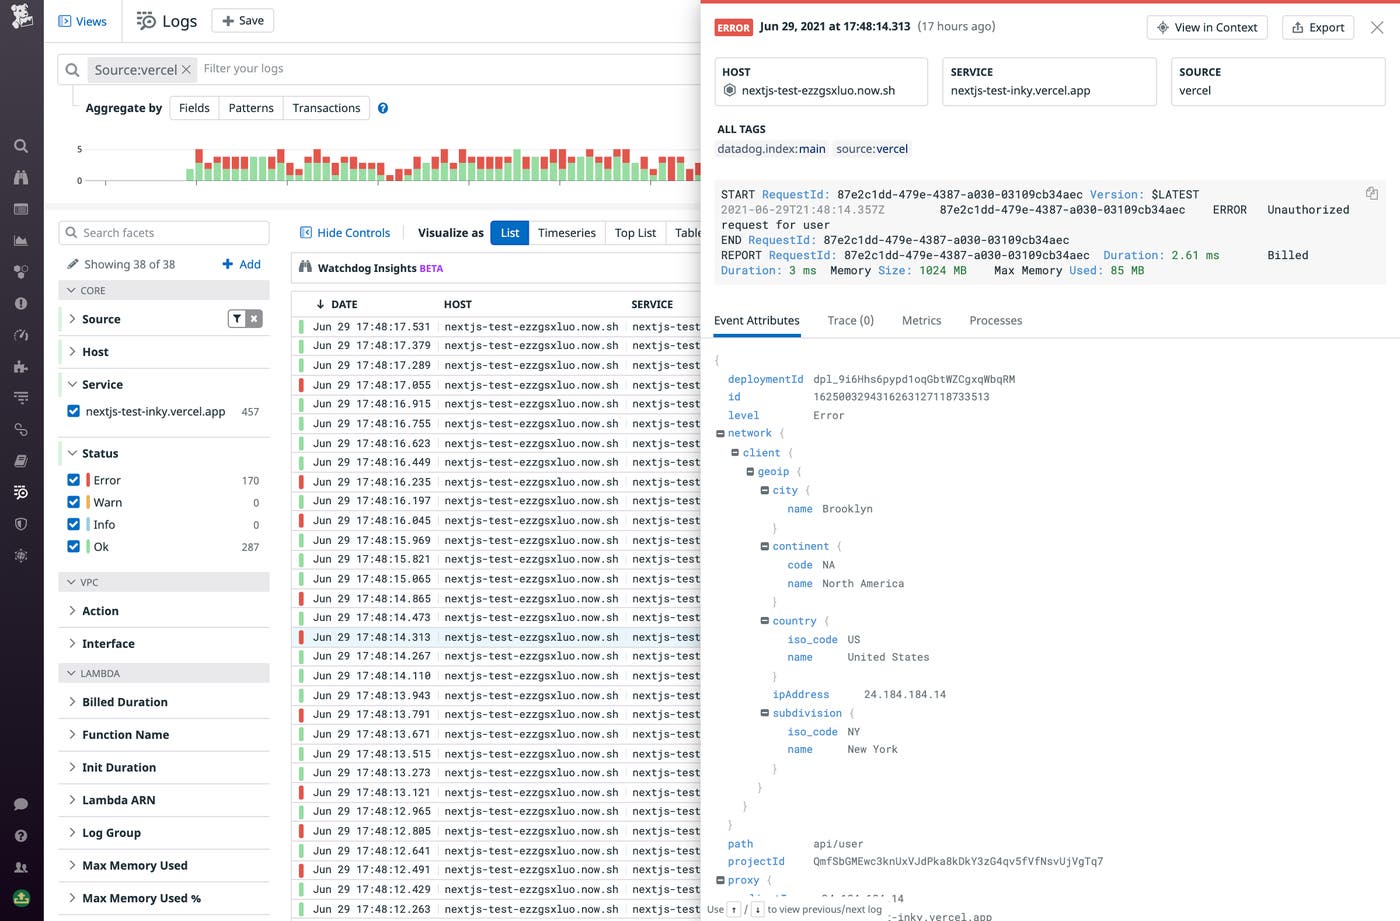This screenshot has height=921, width=1400.
Task: Uncheck the nextjs-test-inky.vercel.app service checkbox
Action: click(x=73, y=411)
